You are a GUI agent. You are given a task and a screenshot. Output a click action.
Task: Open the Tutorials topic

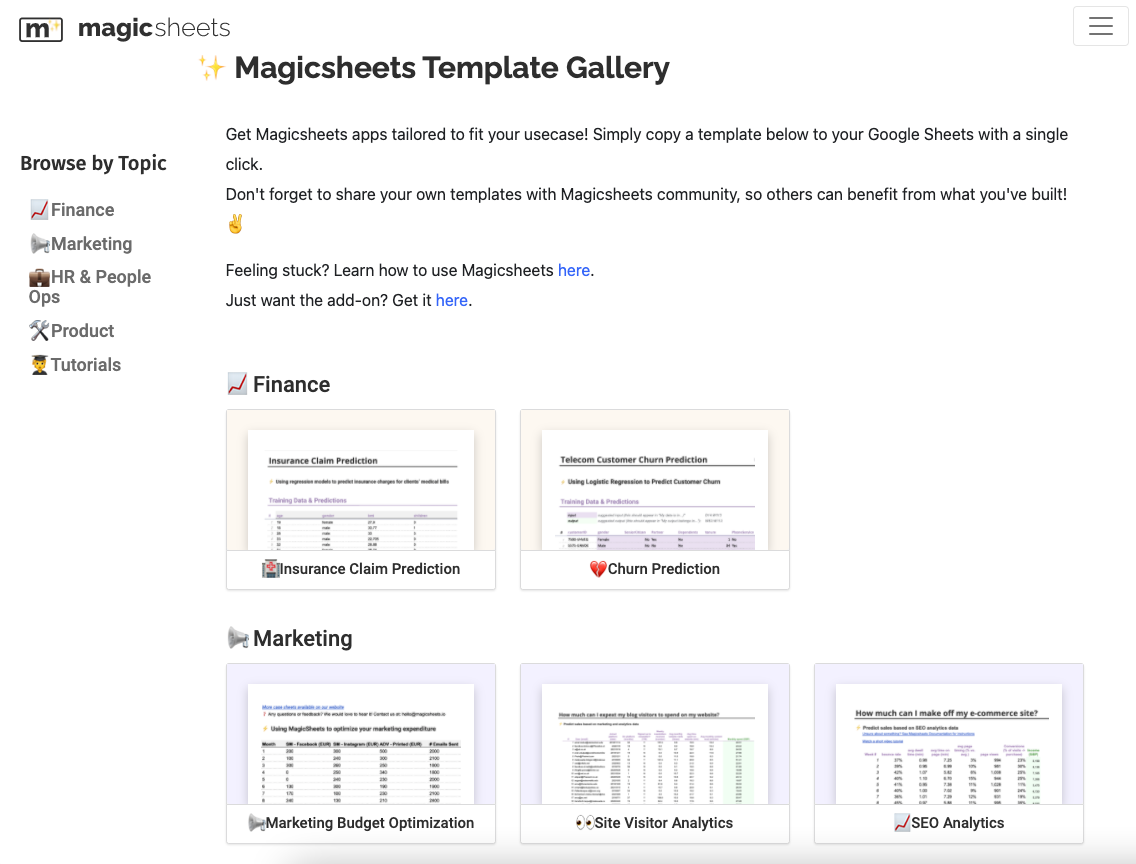86,365
